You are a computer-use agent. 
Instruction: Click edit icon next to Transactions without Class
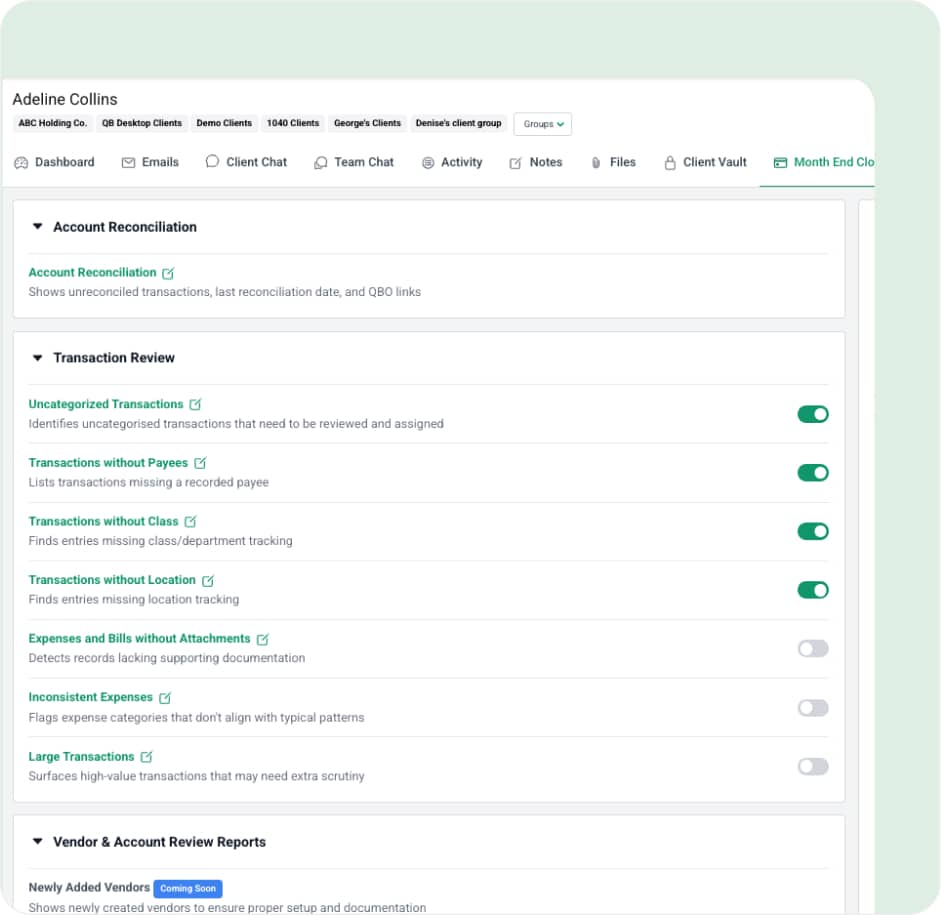[x=190, y=522]
